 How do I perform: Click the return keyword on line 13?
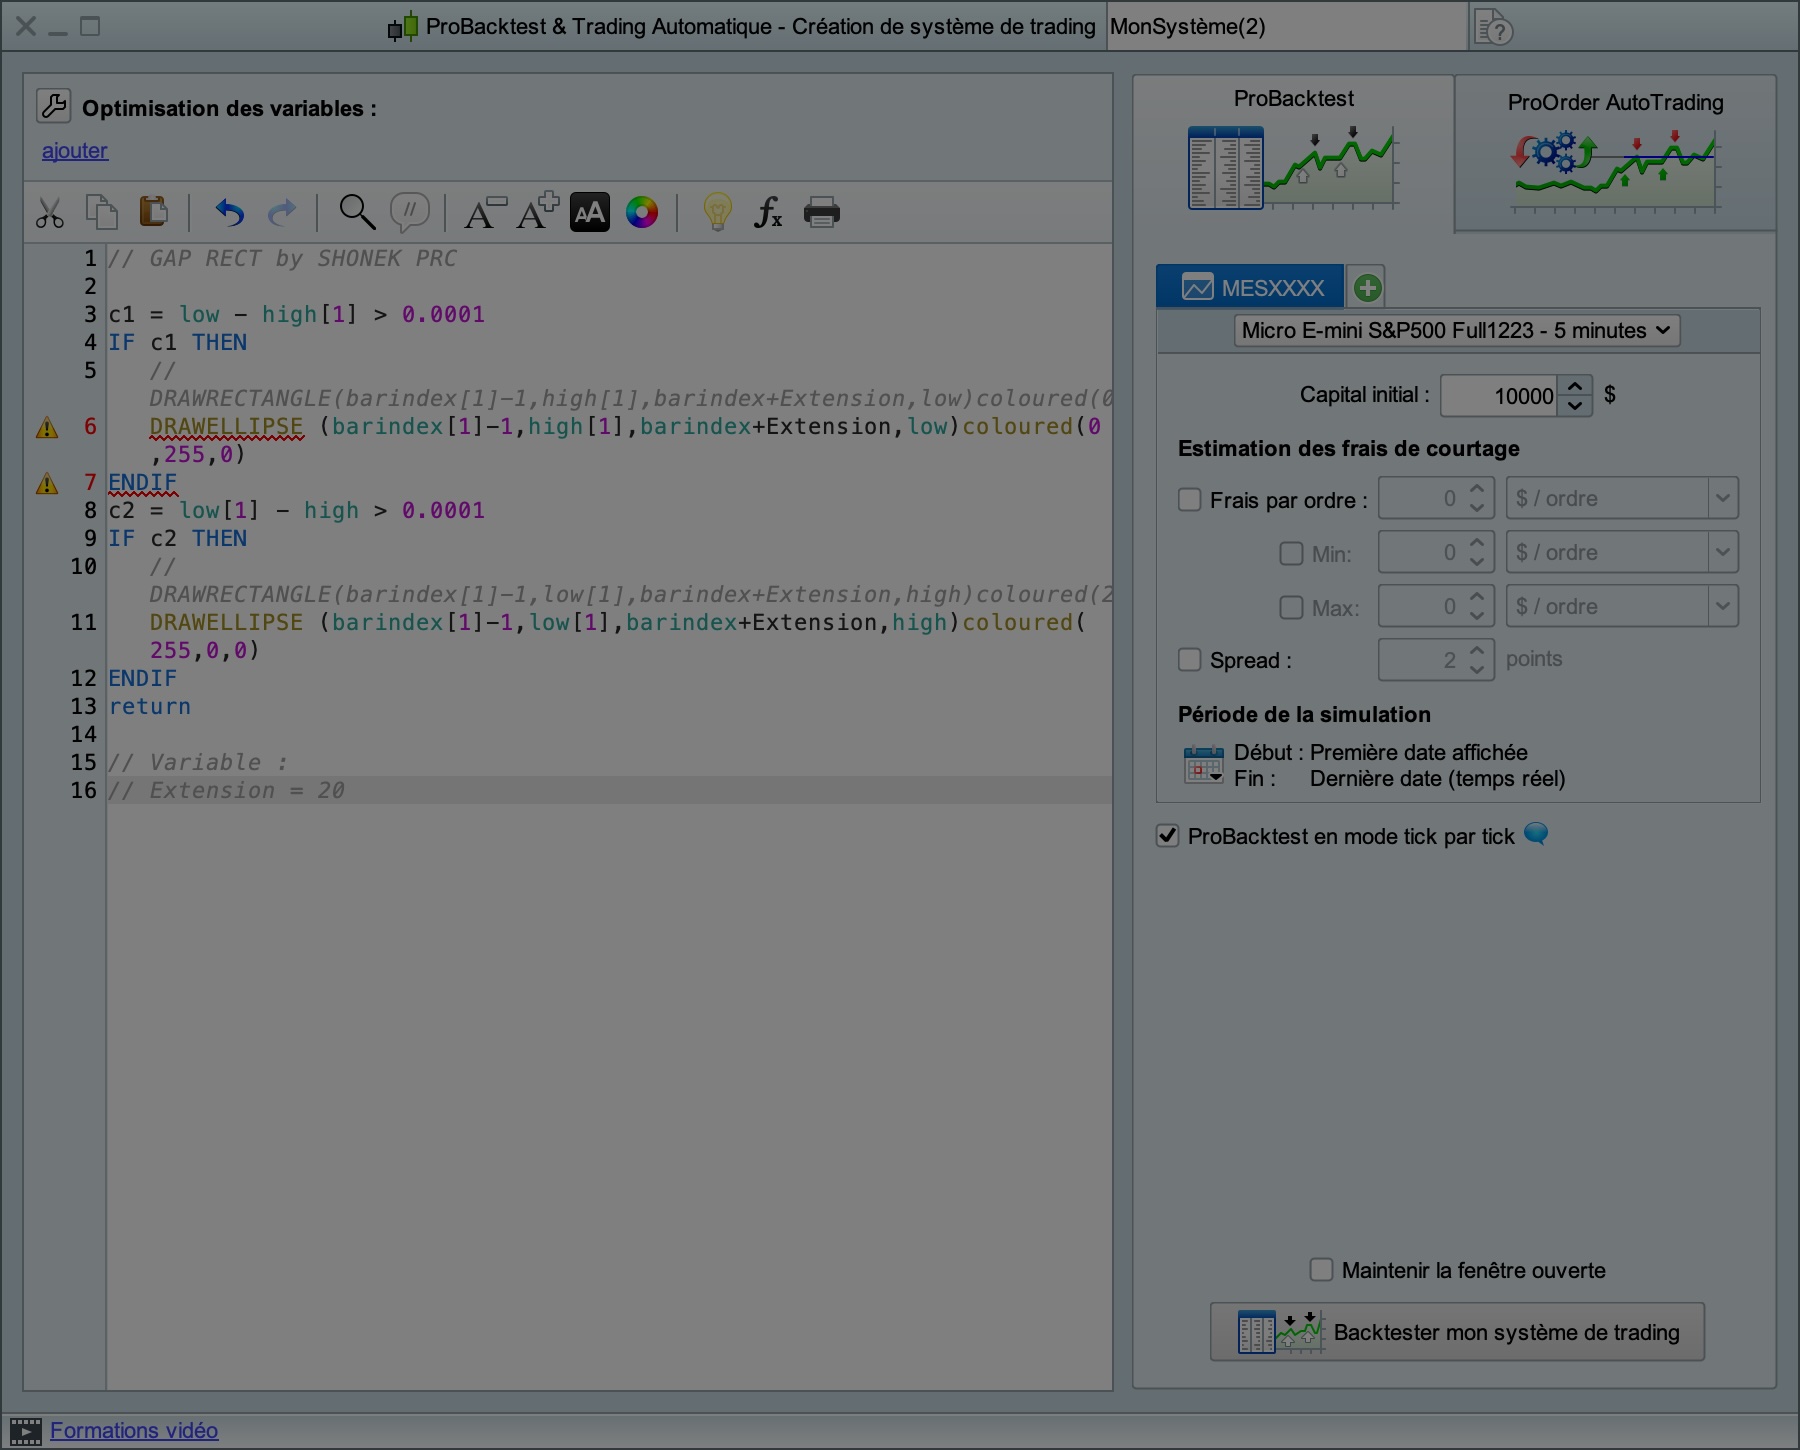[150, 707]
